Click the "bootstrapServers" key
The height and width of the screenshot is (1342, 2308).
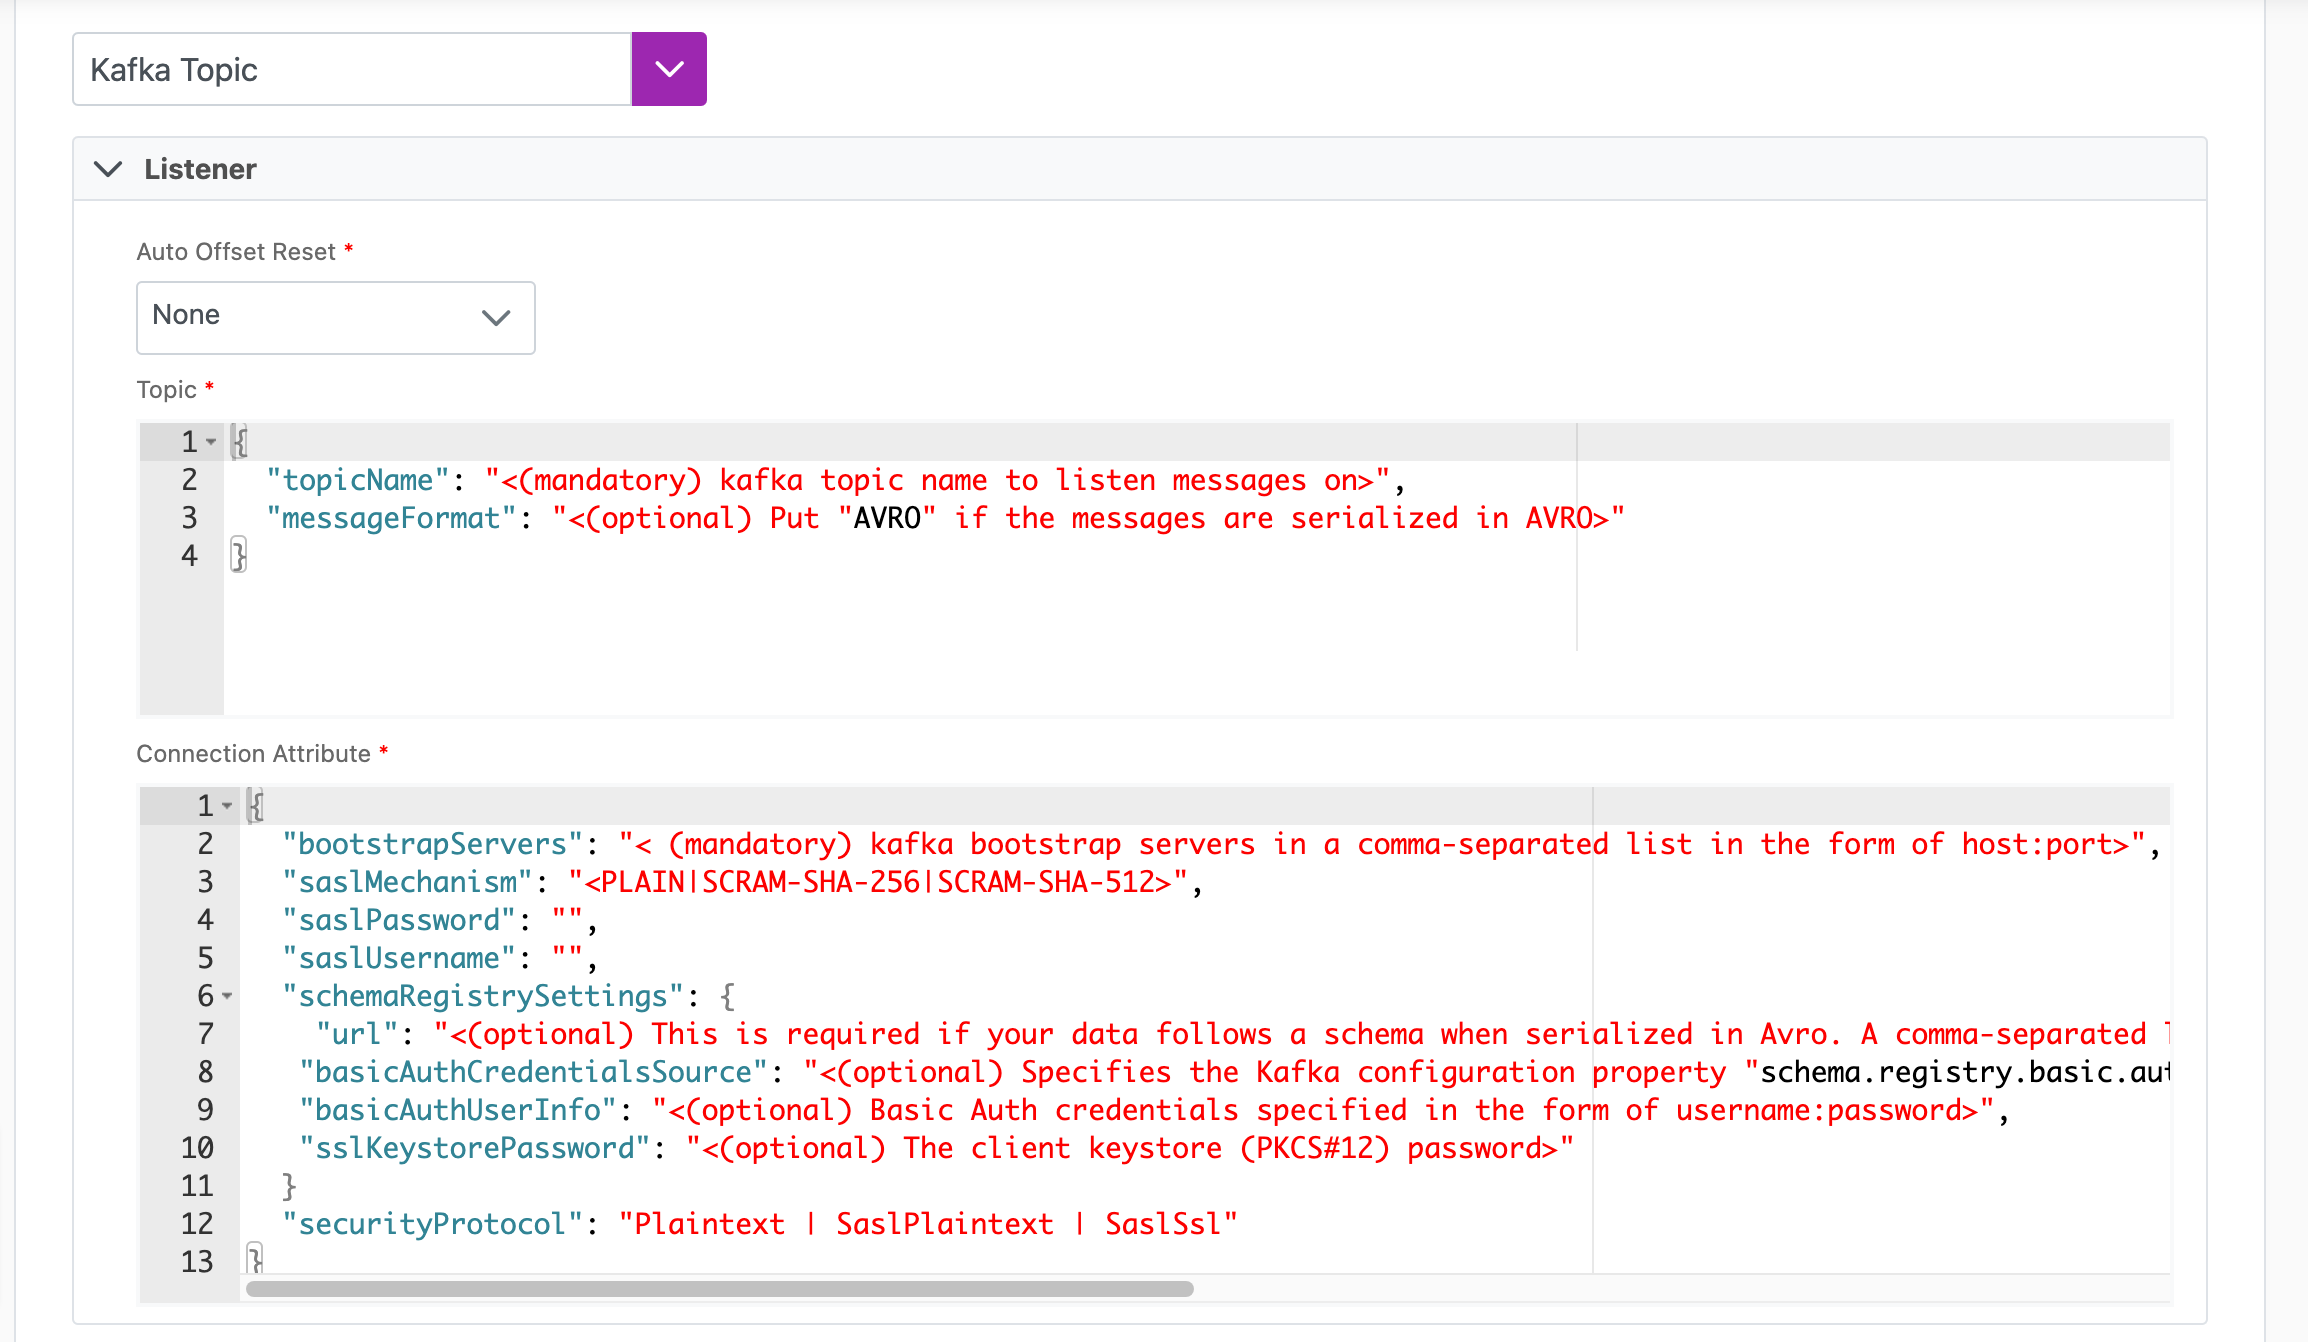coord(433,844)
